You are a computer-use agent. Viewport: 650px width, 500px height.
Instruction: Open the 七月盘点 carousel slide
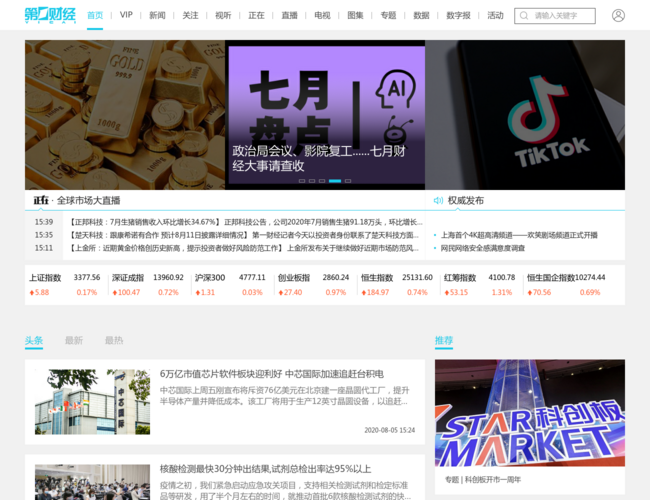[x=325, y=115]
